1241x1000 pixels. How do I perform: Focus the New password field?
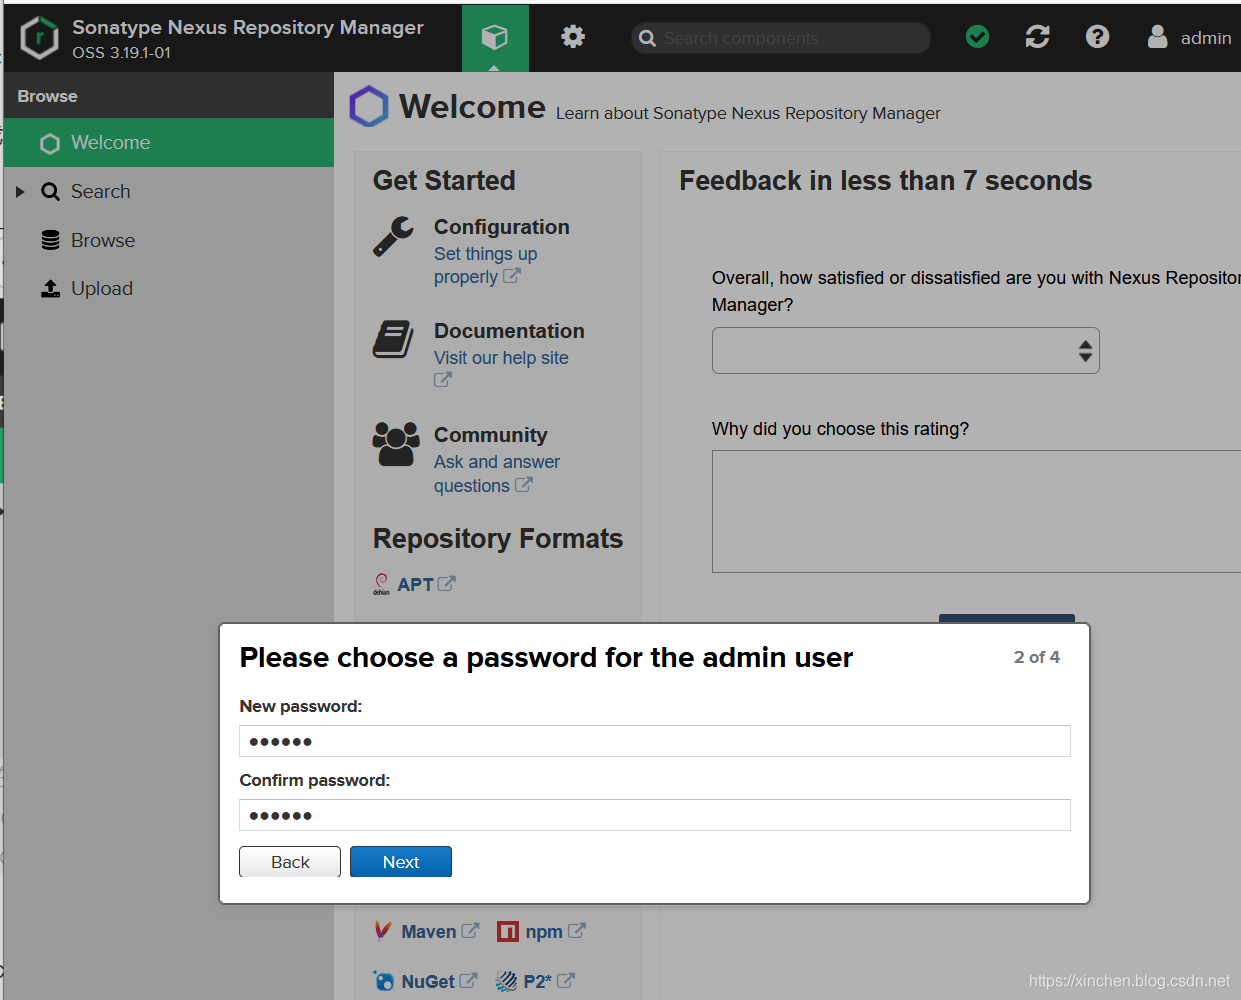(x=655, y=741)
